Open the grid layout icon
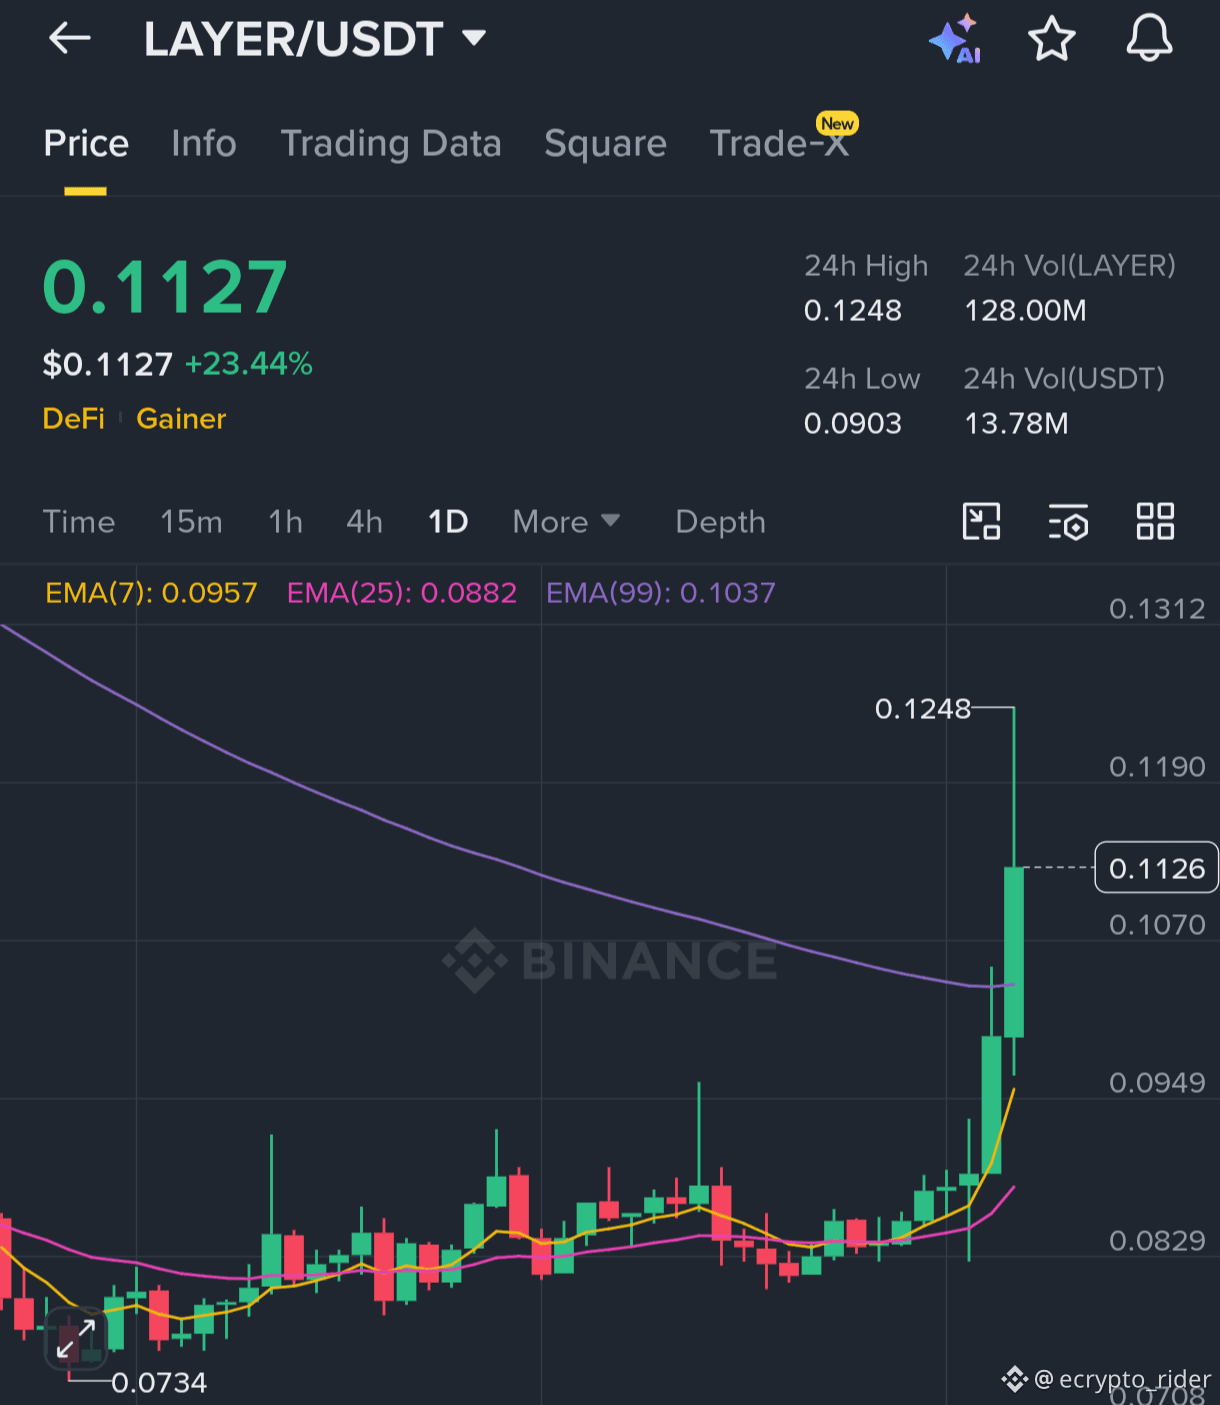1220x1405 pixels. pos(1155,522)
